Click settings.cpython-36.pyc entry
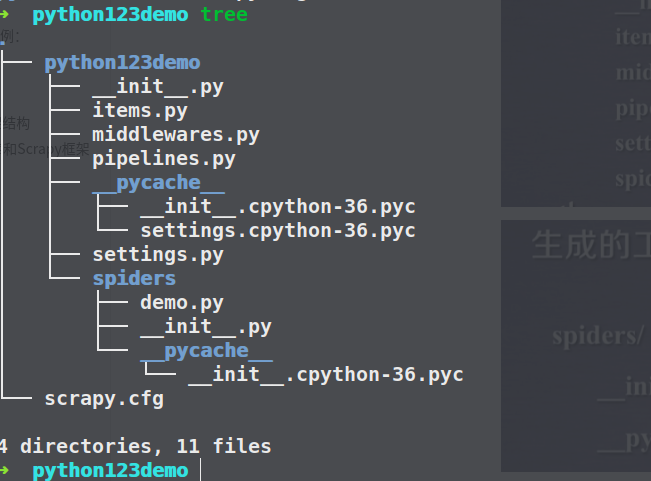Viewport: 651px width, 481px height. click(x=278, y=231)
